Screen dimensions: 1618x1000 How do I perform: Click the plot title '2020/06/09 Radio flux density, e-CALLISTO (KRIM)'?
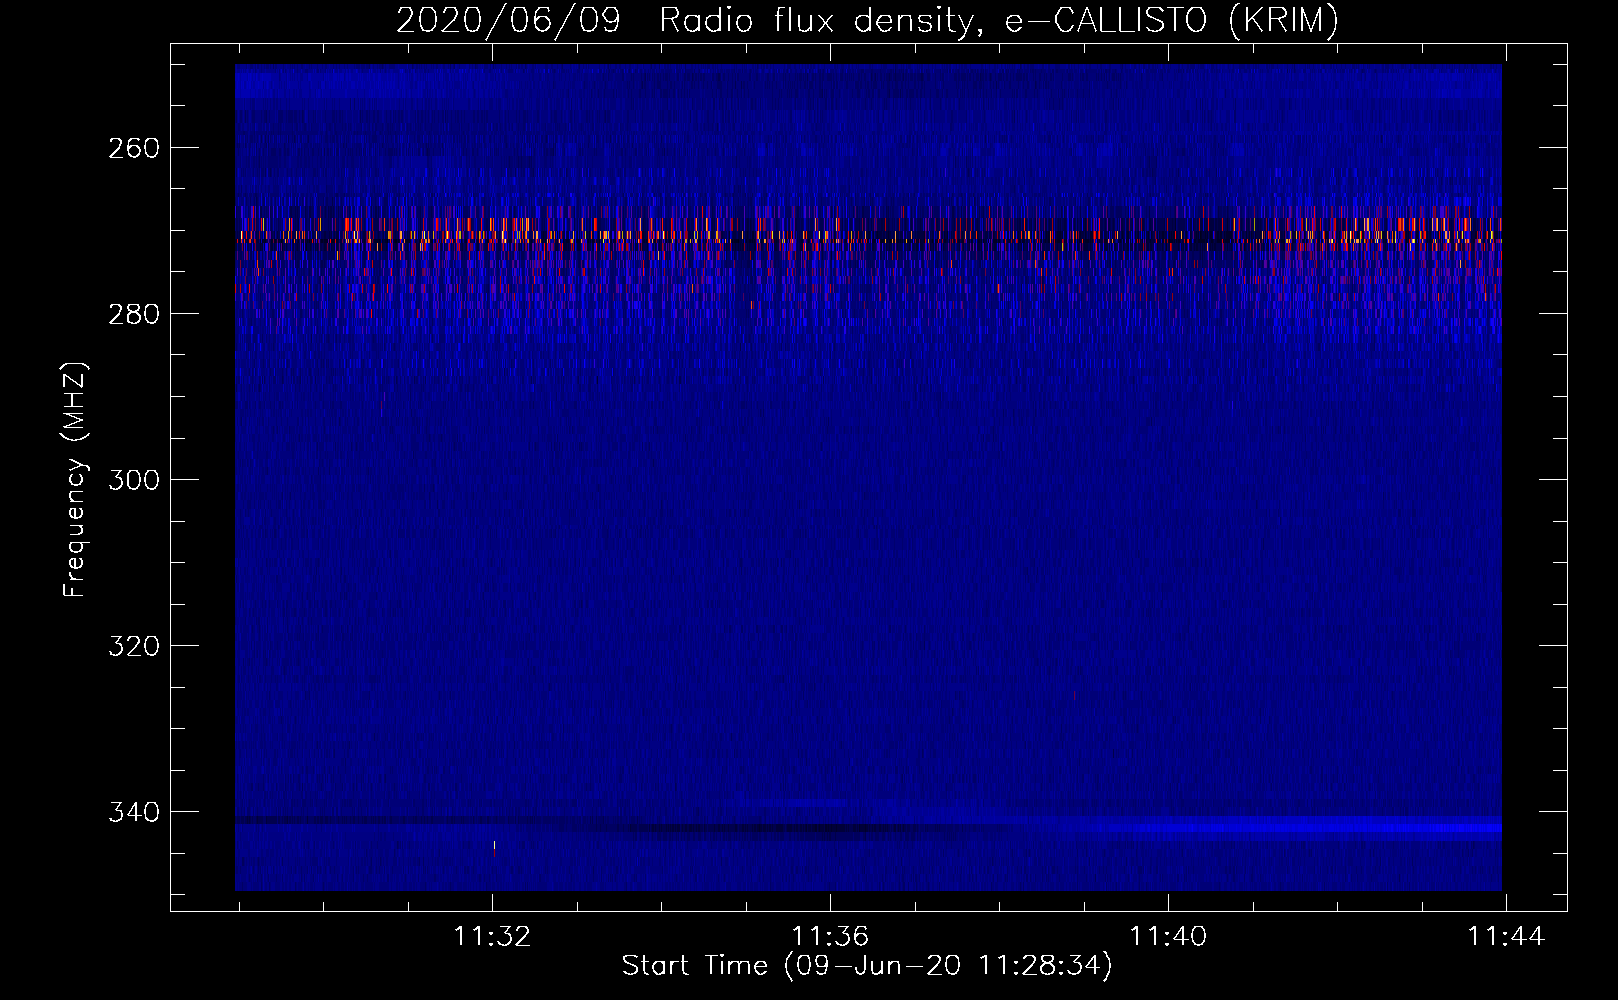click(867, 20)
